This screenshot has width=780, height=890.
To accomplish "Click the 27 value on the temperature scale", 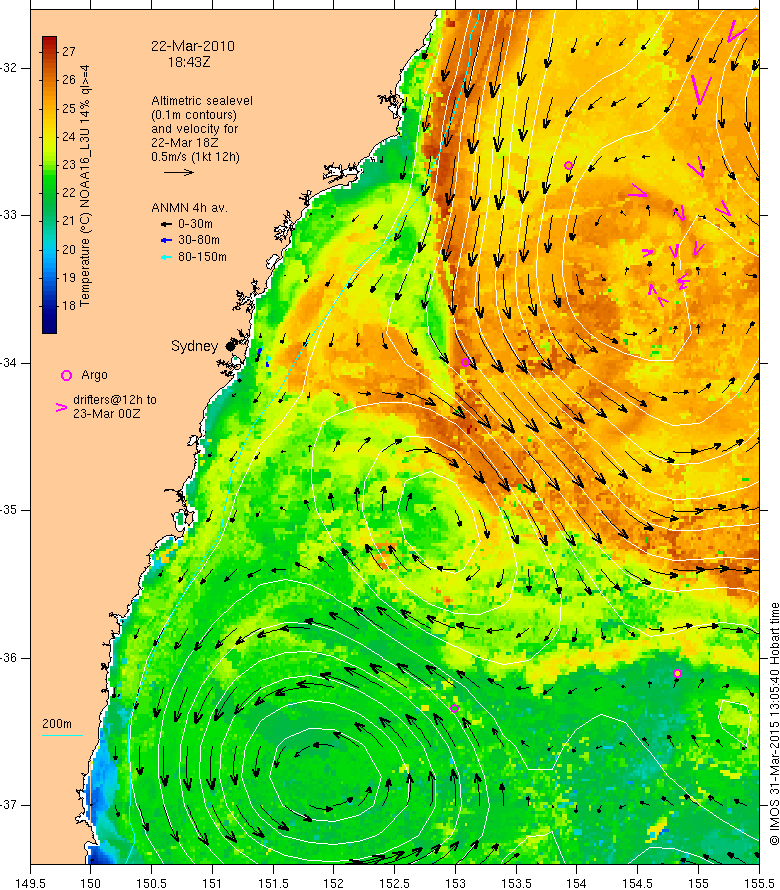I will 69,52.
